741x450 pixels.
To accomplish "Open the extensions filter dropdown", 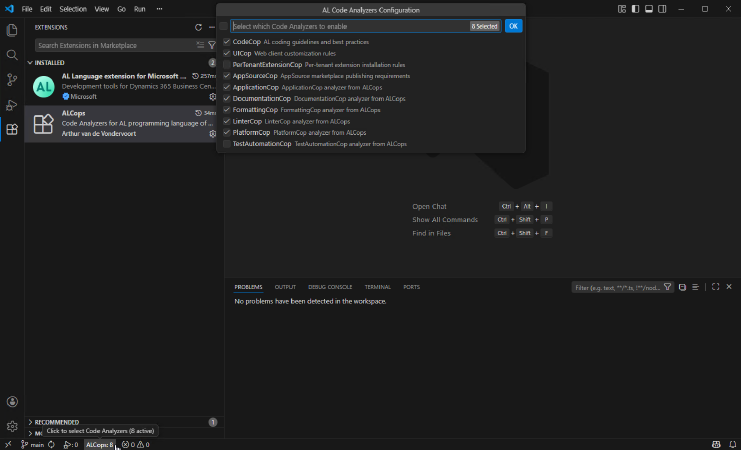I will [x=212, y=45].
